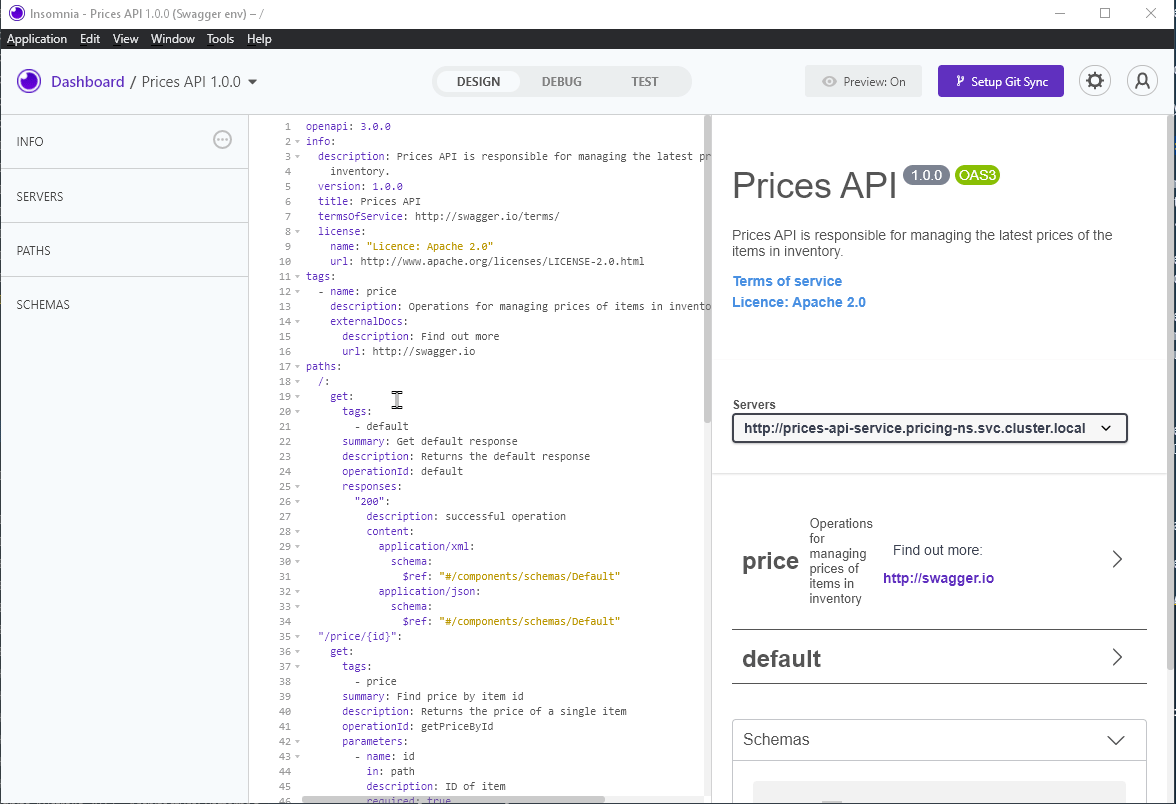The height and width of the screenshot is (804, 1176).
Task: Switch to the DESIGN tab
Action: pos(478,82)
